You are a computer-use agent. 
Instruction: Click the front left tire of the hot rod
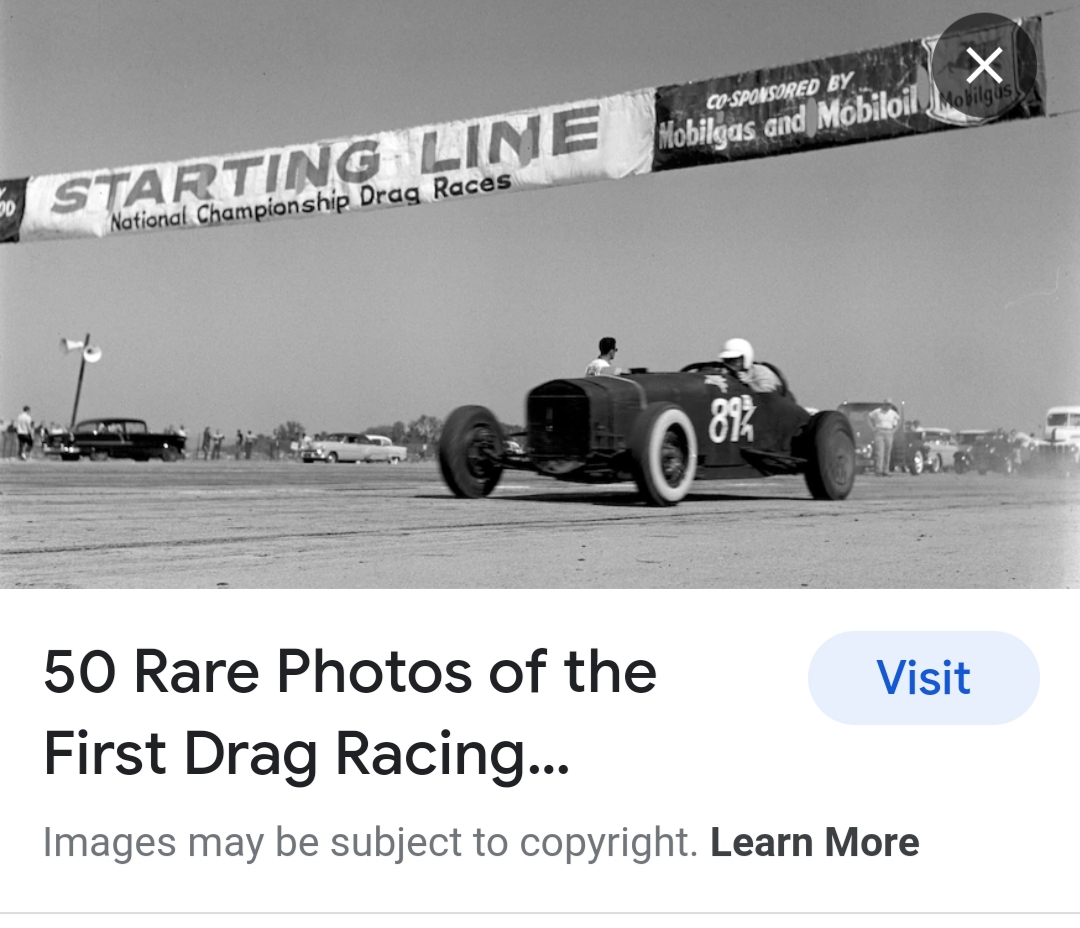pyautogui.click(x=472, y=451)
